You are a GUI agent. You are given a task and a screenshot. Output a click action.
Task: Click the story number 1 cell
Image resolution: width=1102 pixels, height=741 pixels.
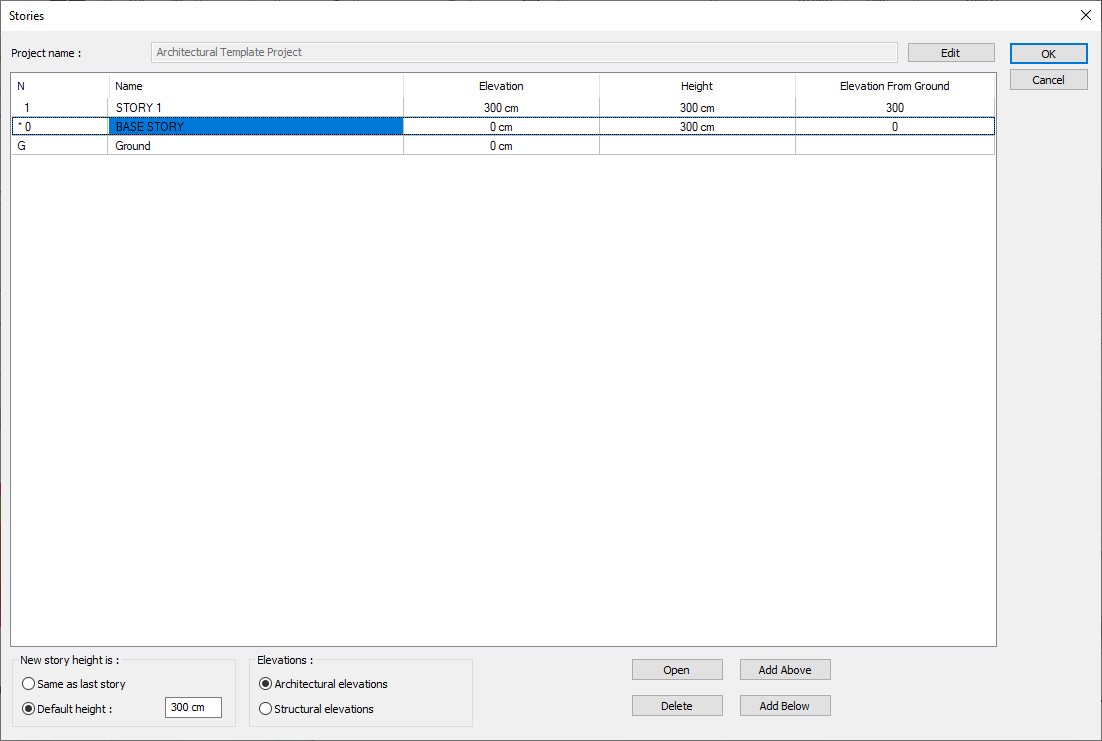60,108
